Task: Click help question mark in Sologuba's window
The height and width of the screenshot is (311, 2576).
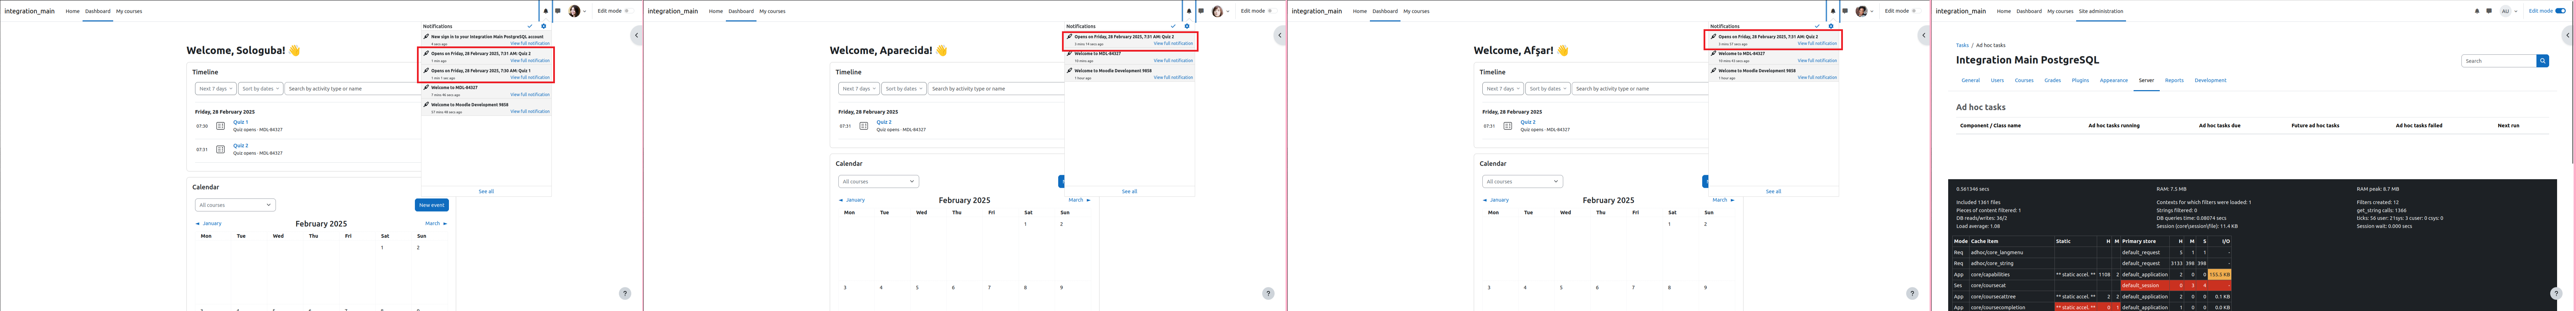Action: pyautogui.click(x=625, y=293)
